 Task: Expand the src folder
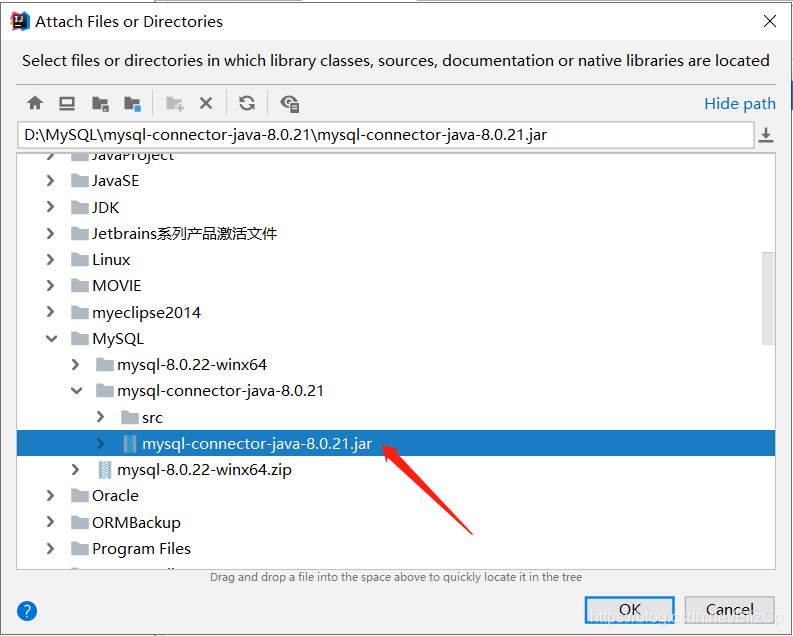[100, 417]
